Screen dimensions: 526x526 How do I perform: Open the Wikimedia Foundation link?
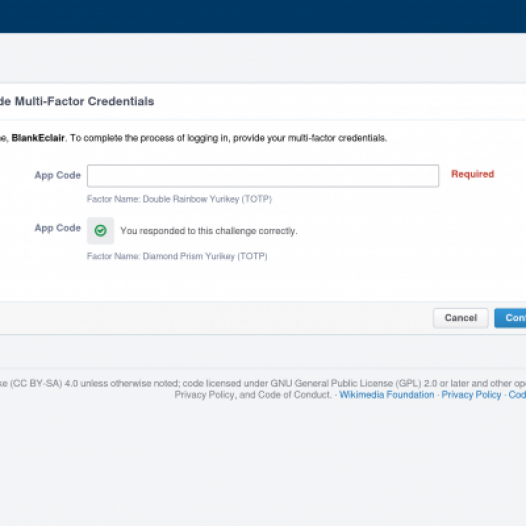pyautogui.click(x=386, y=394)
